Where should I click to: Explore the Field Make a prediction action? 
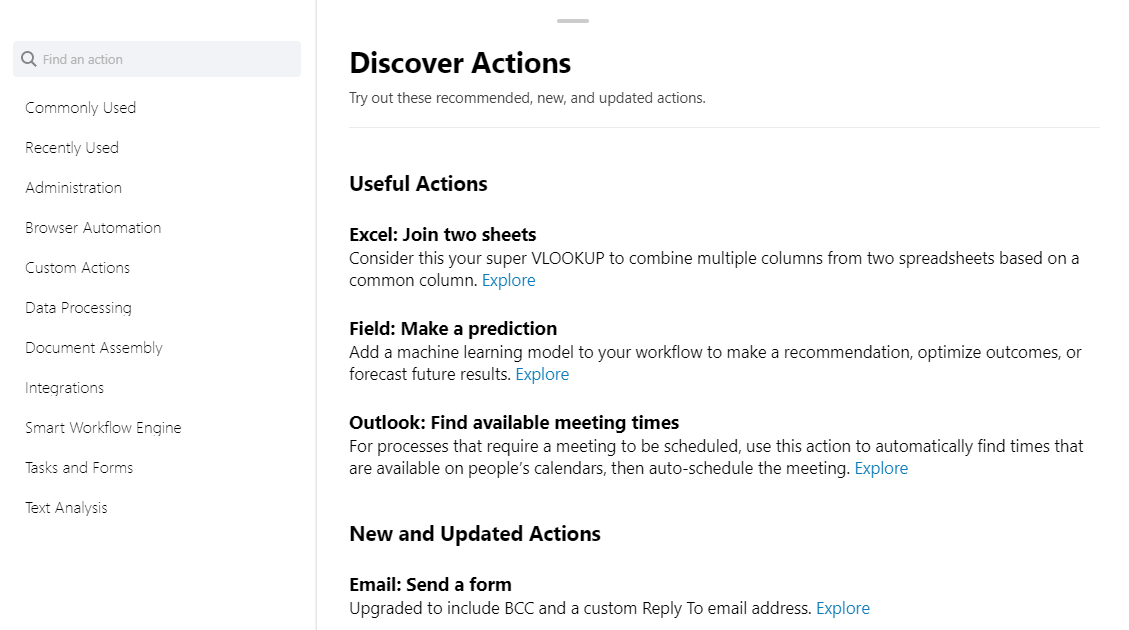[x=542, y=375]
